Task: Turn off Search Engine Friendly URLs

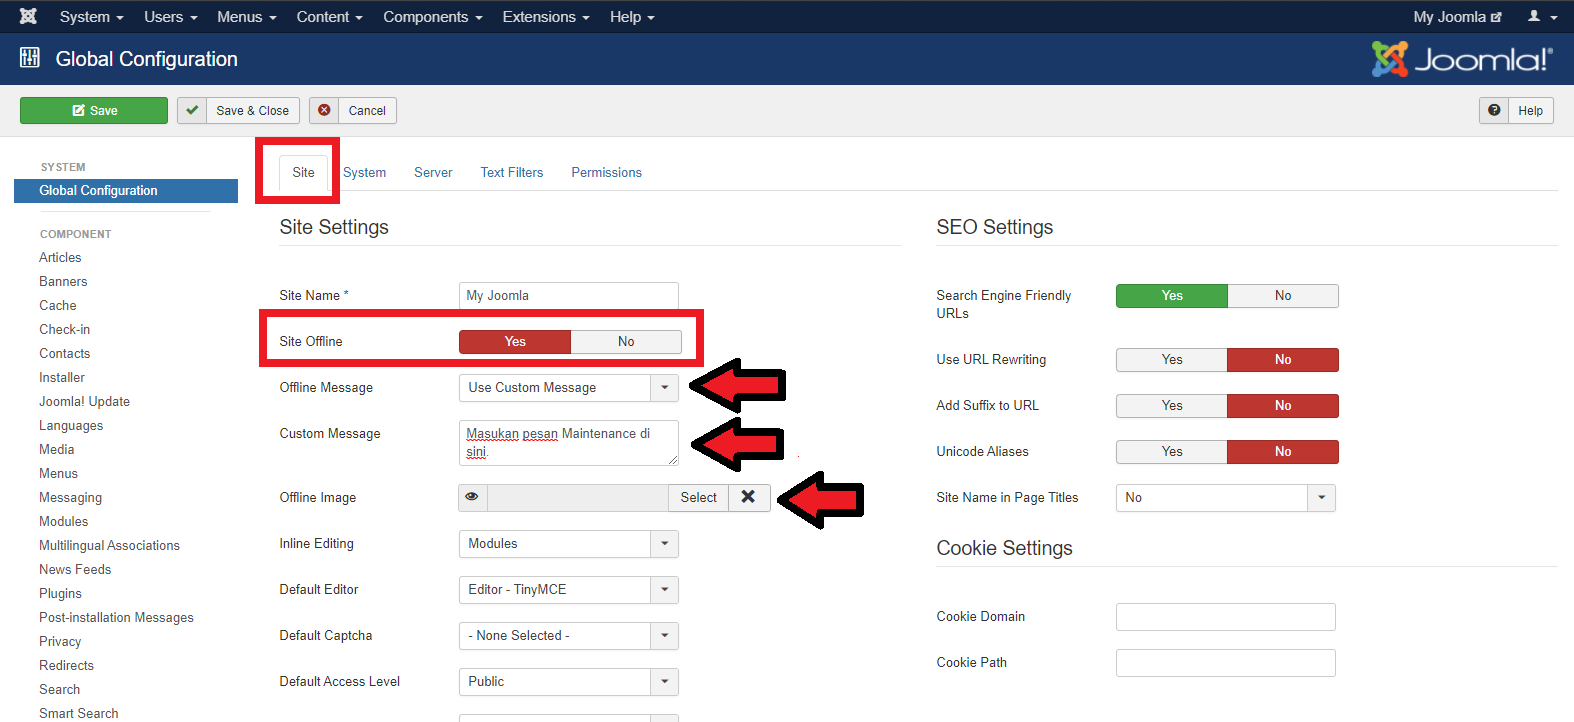Action: click(1282, 296)
